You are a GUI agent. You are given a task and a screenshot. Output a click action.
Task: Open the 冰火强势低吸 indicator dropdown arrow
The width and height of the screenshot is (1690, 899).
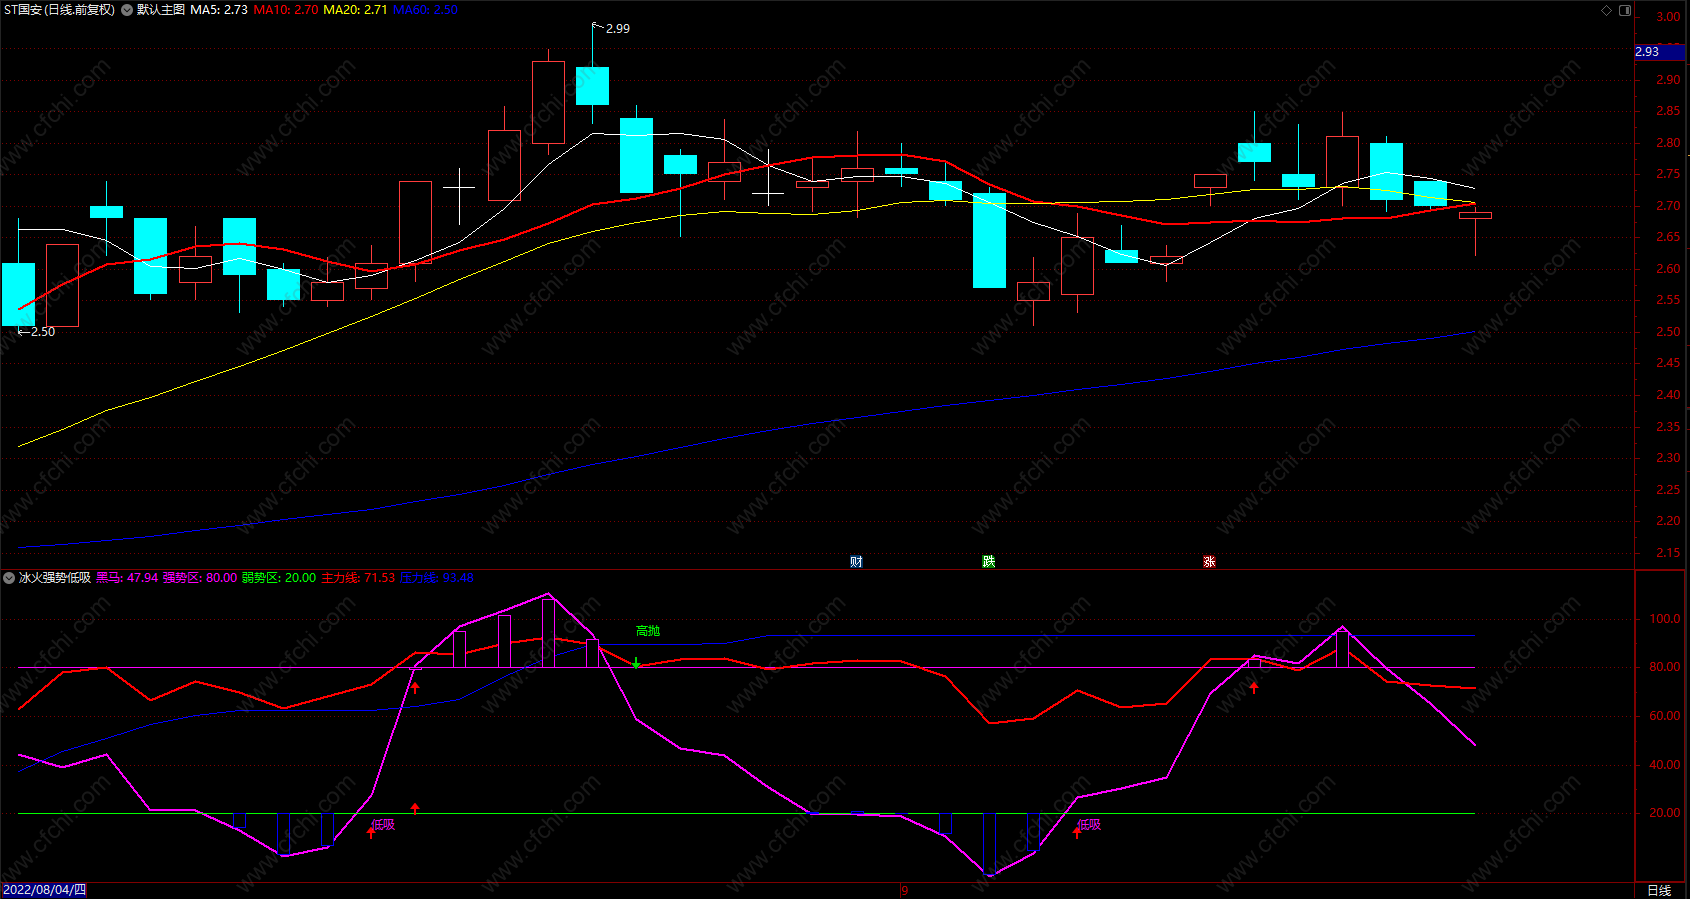click(9, 578)
